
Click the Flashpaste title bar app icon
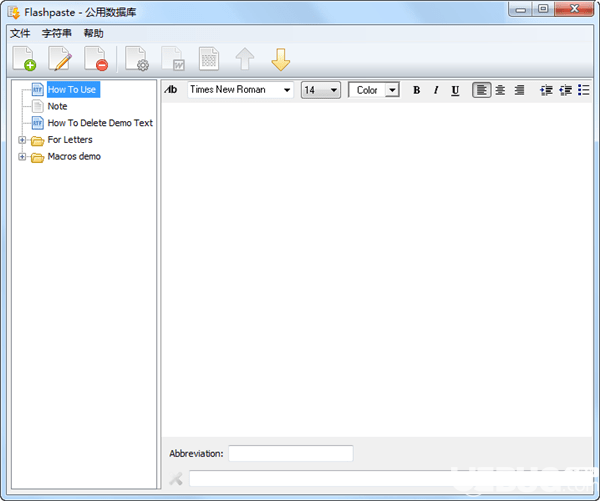(x=14, y=13)
